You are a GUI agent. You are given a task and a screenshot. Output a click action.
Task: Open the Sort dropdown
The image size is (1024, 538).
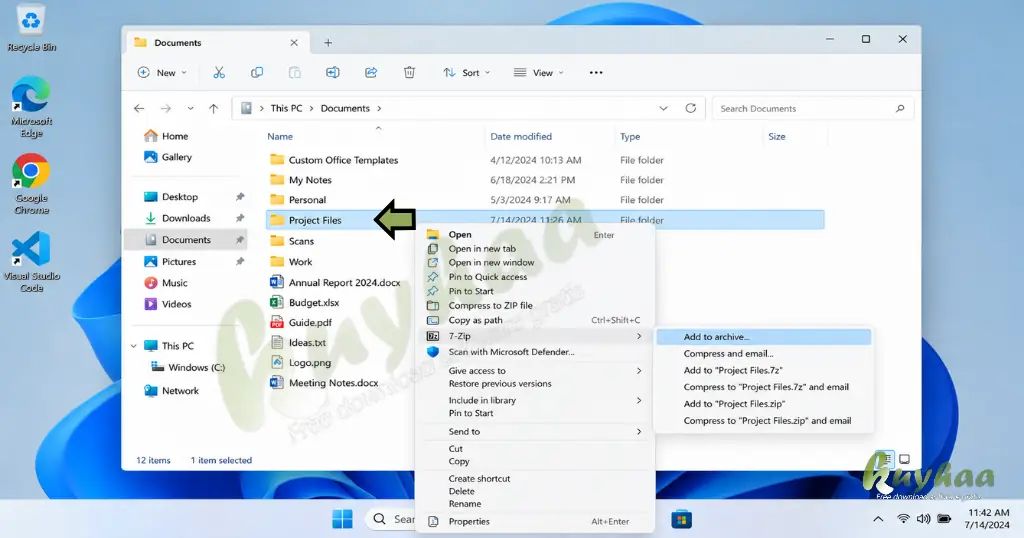pyautogui.click(x=466, y=72)
